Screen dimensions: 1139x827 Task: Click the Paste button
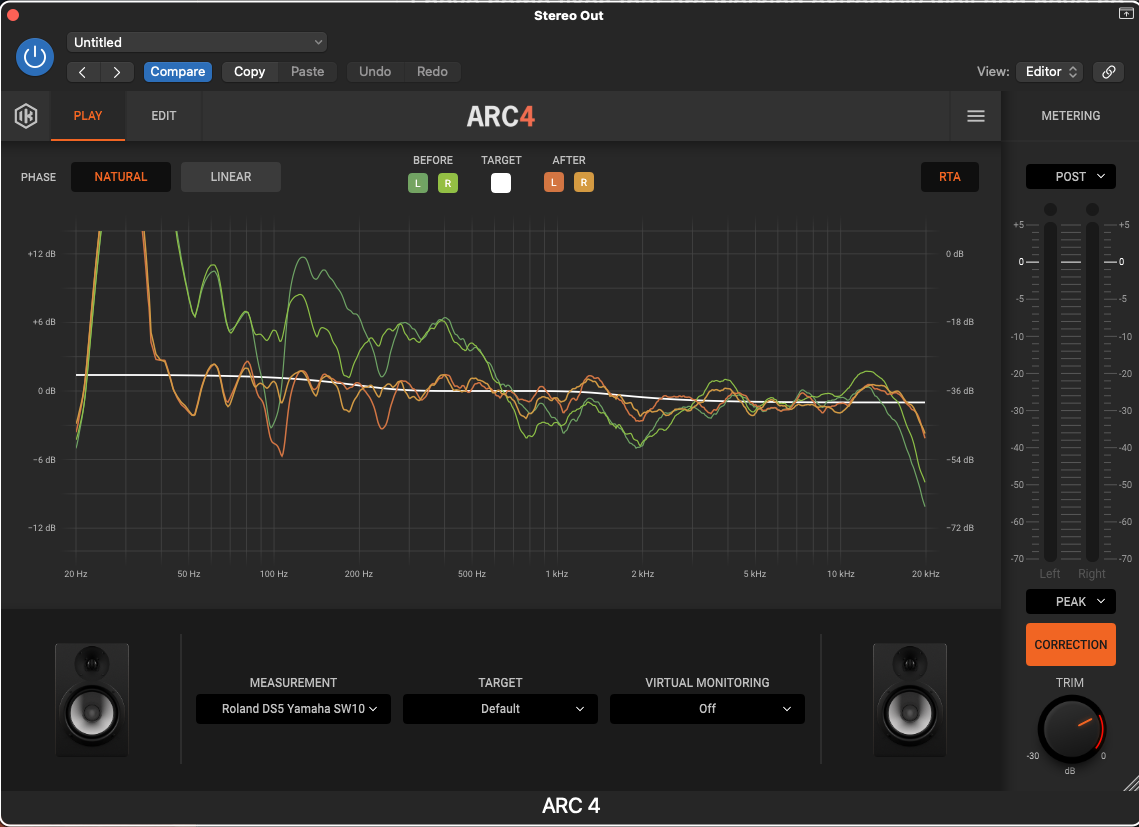coord(307,71)
